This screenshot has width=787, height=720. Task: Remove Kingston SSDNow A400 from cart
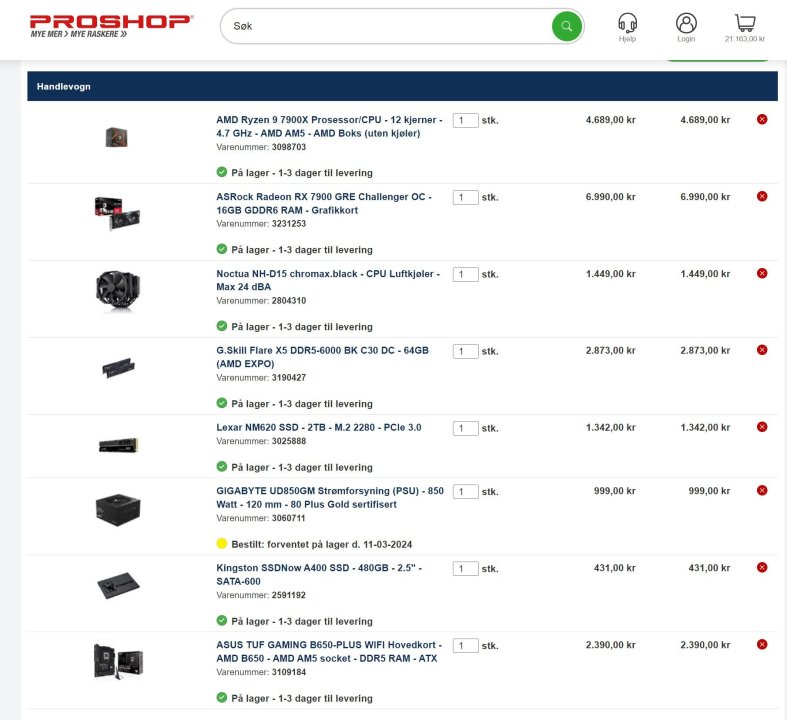pyautogui.click(x=762, y=567)
